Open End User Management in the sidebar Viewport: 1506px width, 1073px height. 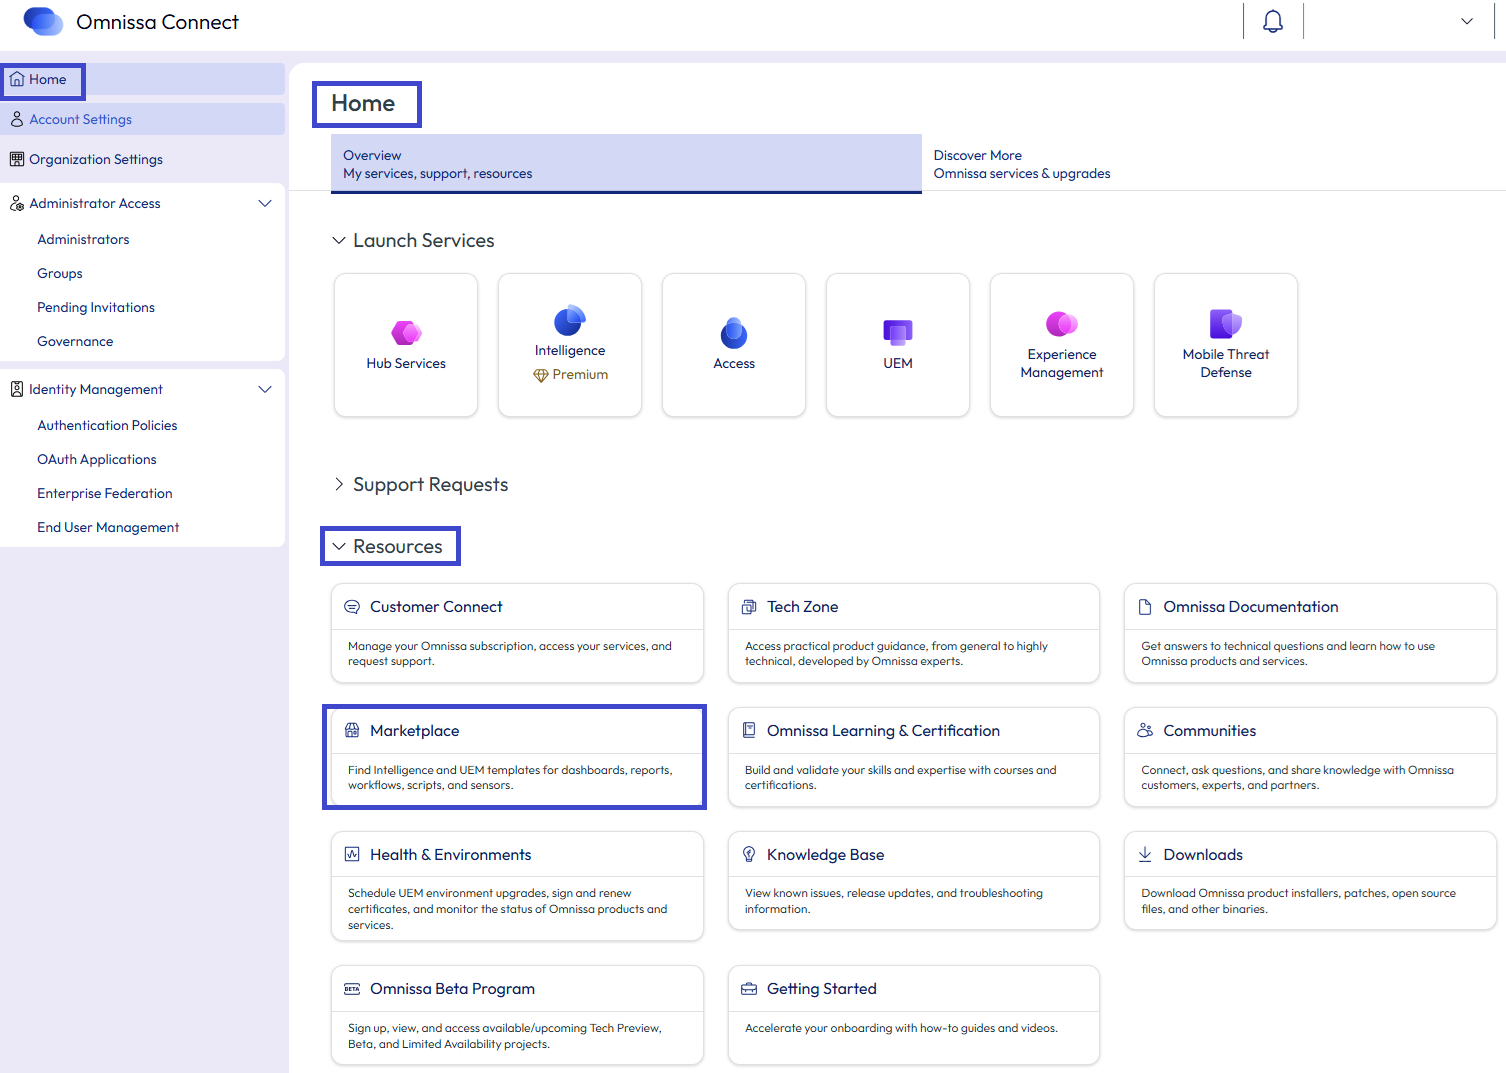pos(108,527)
